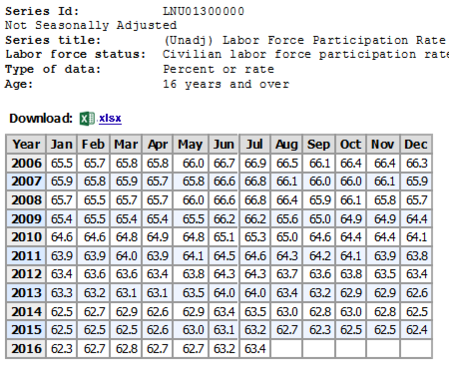
Task: Select the Oct column header
Action: click(x=351, y=144)
